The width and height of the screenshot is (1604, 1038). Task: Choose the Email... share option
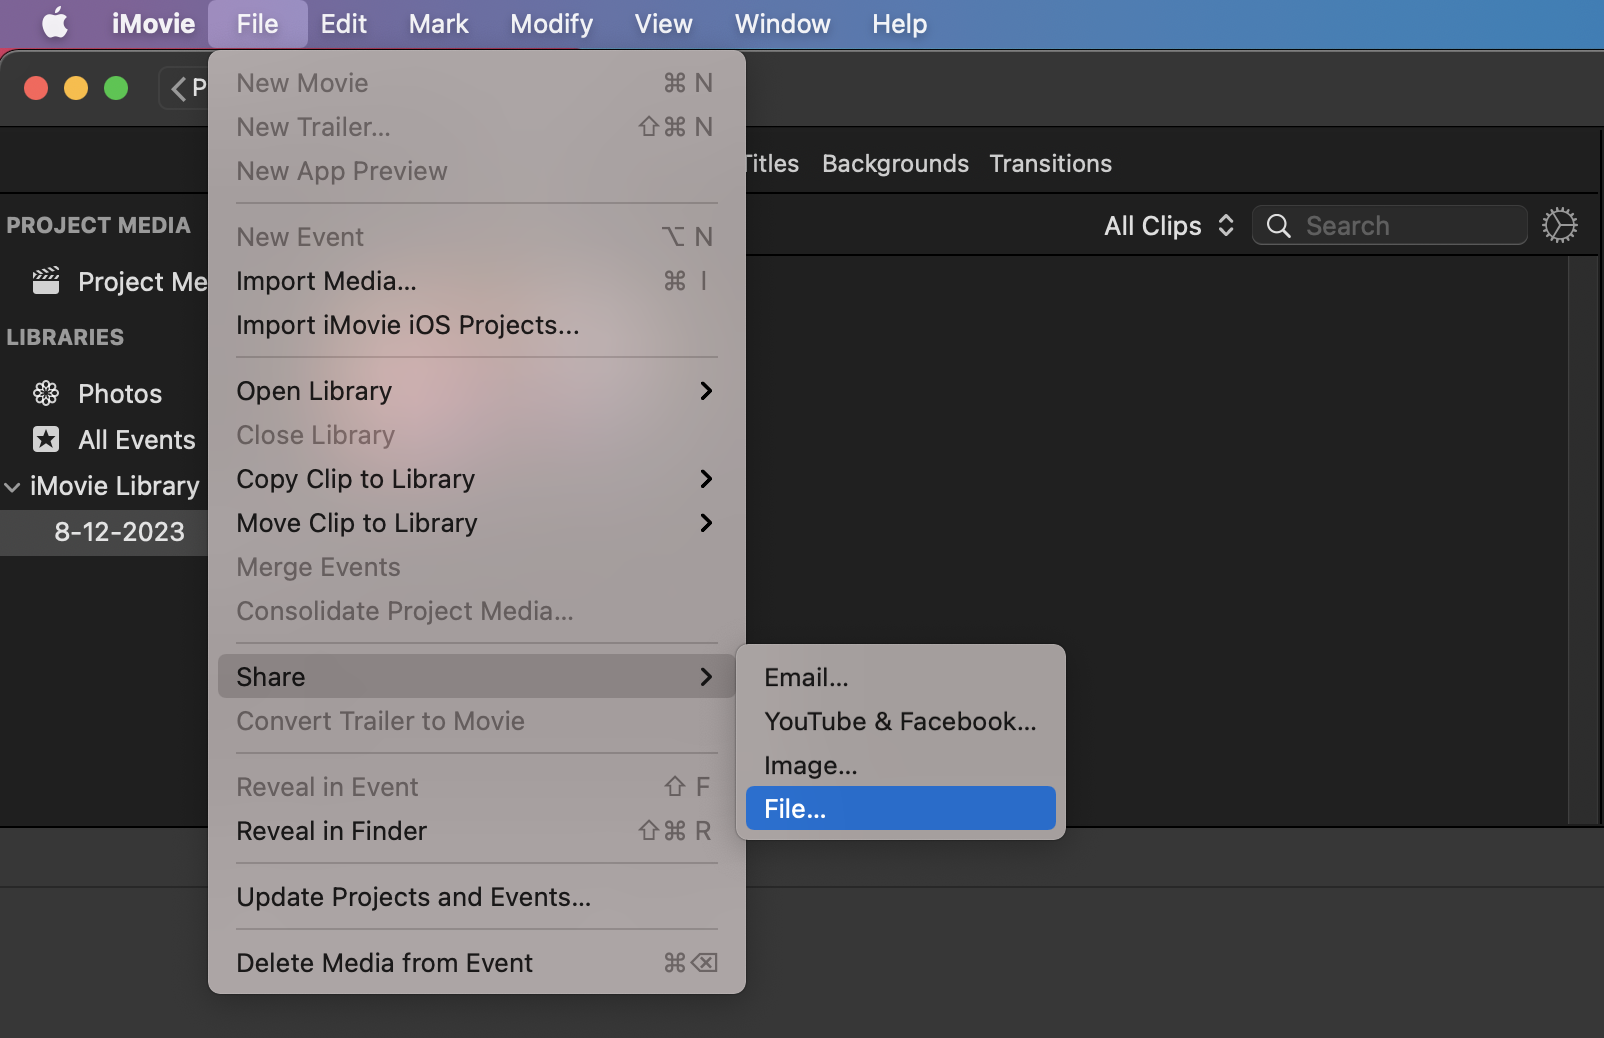[x=806, y=677]
